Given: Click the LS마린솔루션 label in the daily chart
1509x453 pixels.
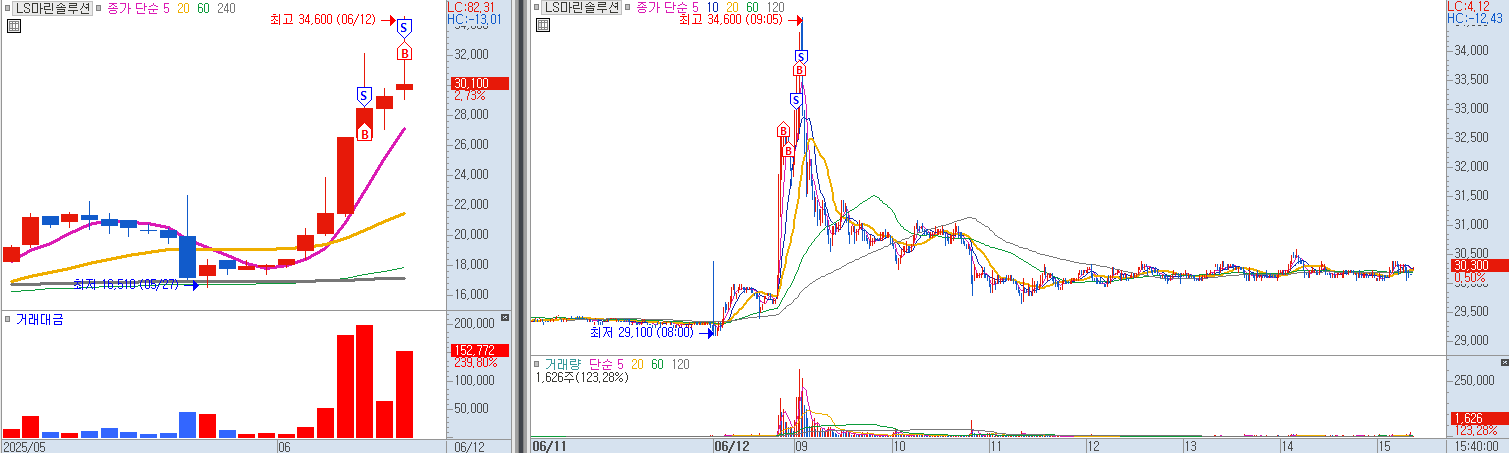Looking at the screenshot, I should 51,8.
